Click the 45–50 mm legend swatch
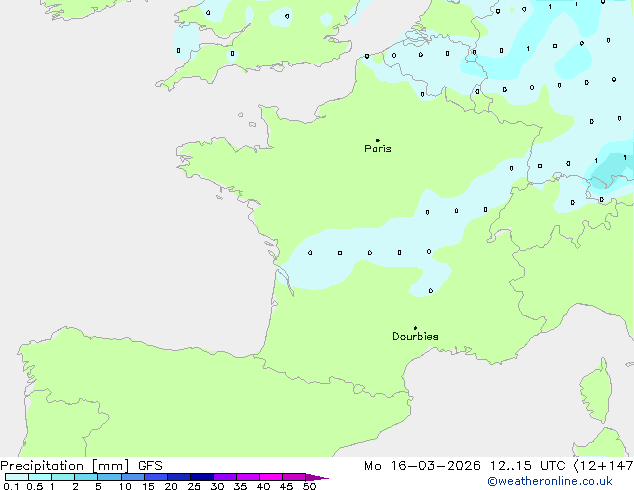This screenshot has width=634, height=490. [294, 477]
